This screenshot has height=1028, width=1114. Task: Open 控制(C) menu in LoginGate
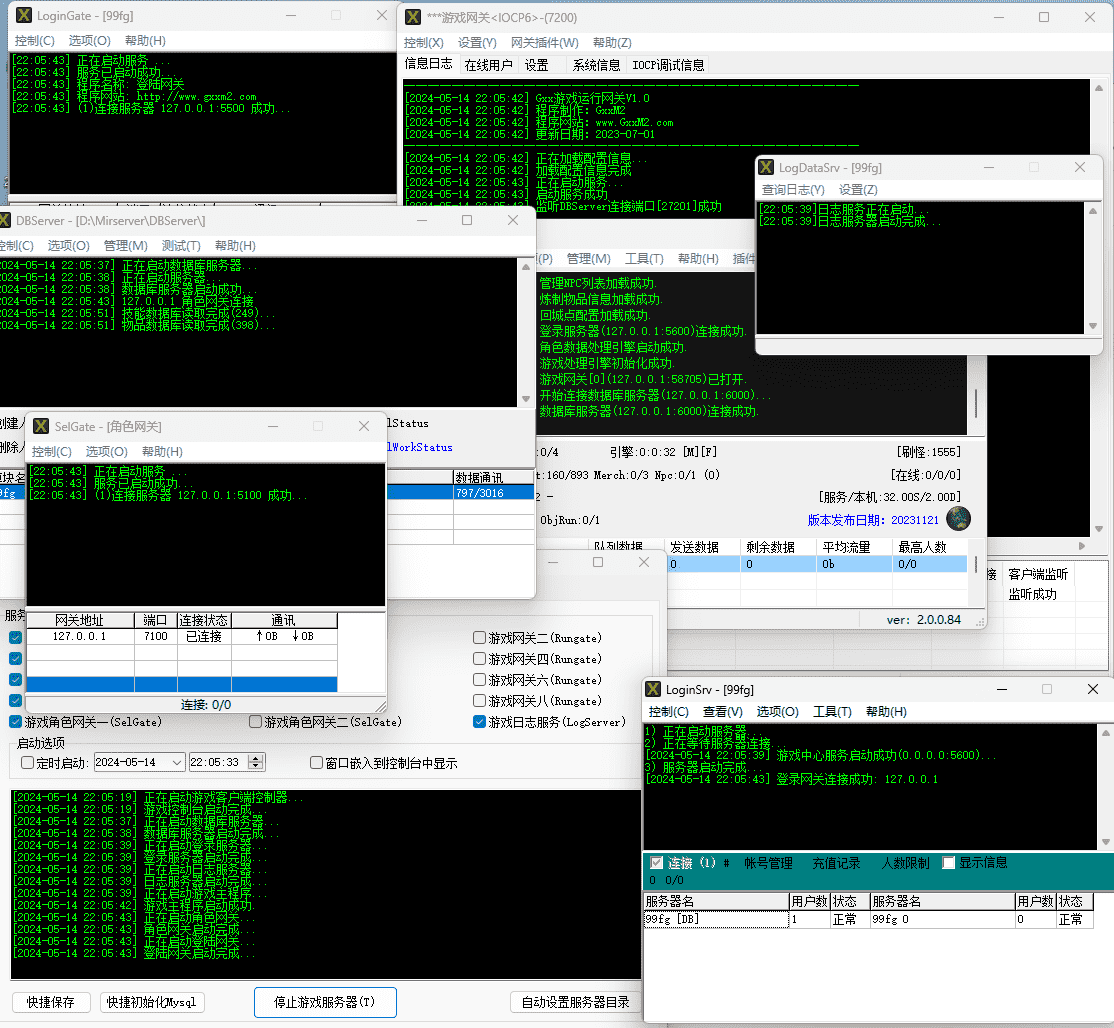pos(34,40)
